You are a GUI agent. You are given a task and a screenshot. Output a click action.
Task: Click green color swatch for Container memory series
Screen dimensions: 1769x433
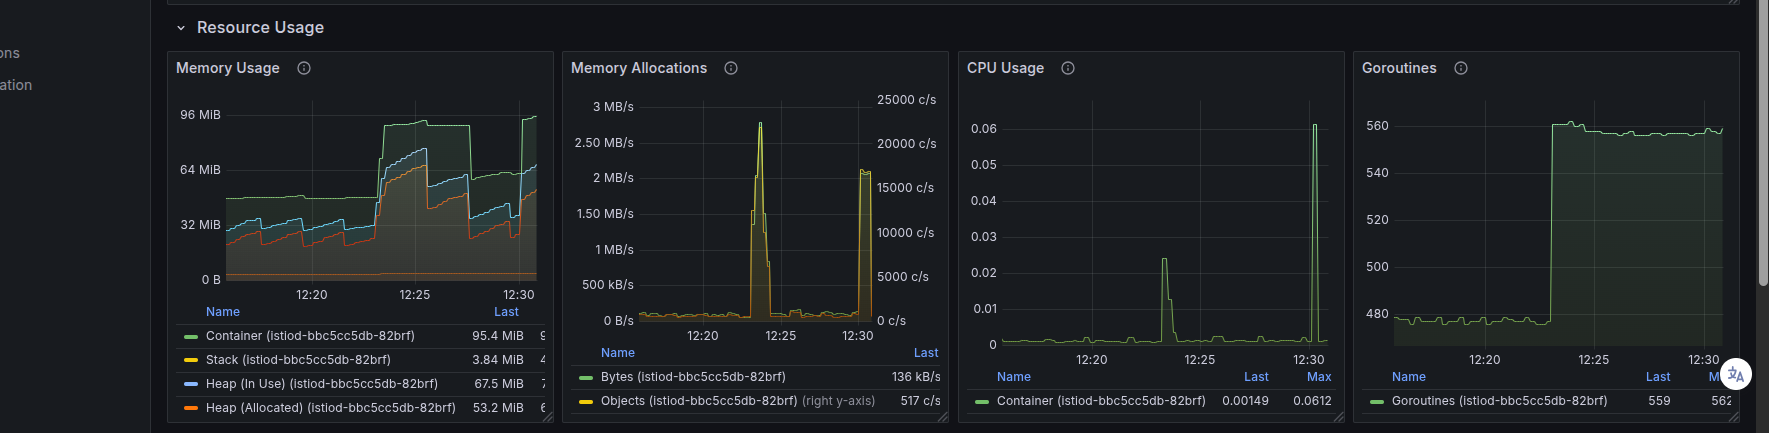pos(191,336)
